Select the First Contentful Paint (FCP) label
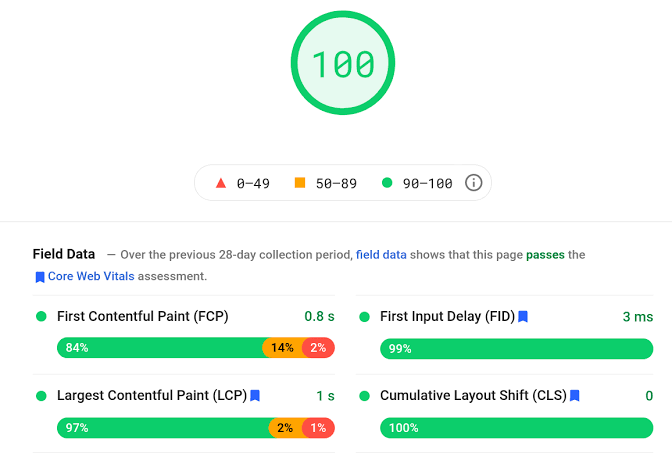The image size is (672, 457). click(x=143, y=316)
